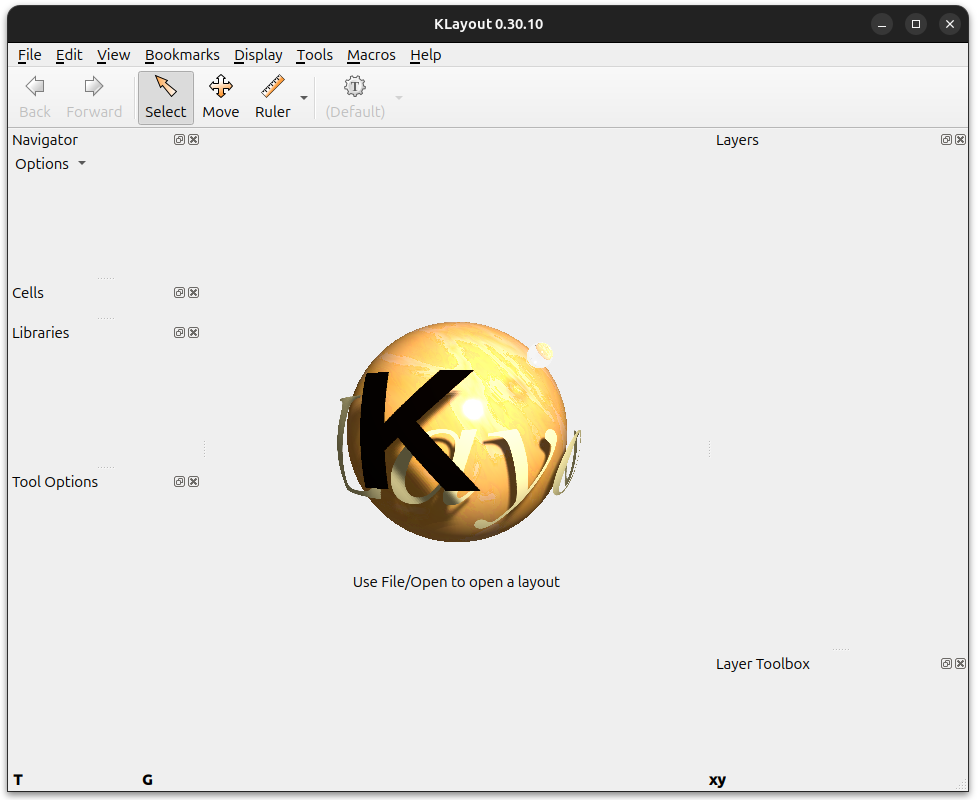Click the 'Use File/Open to open a layout' text

click(x=456, y=582)
